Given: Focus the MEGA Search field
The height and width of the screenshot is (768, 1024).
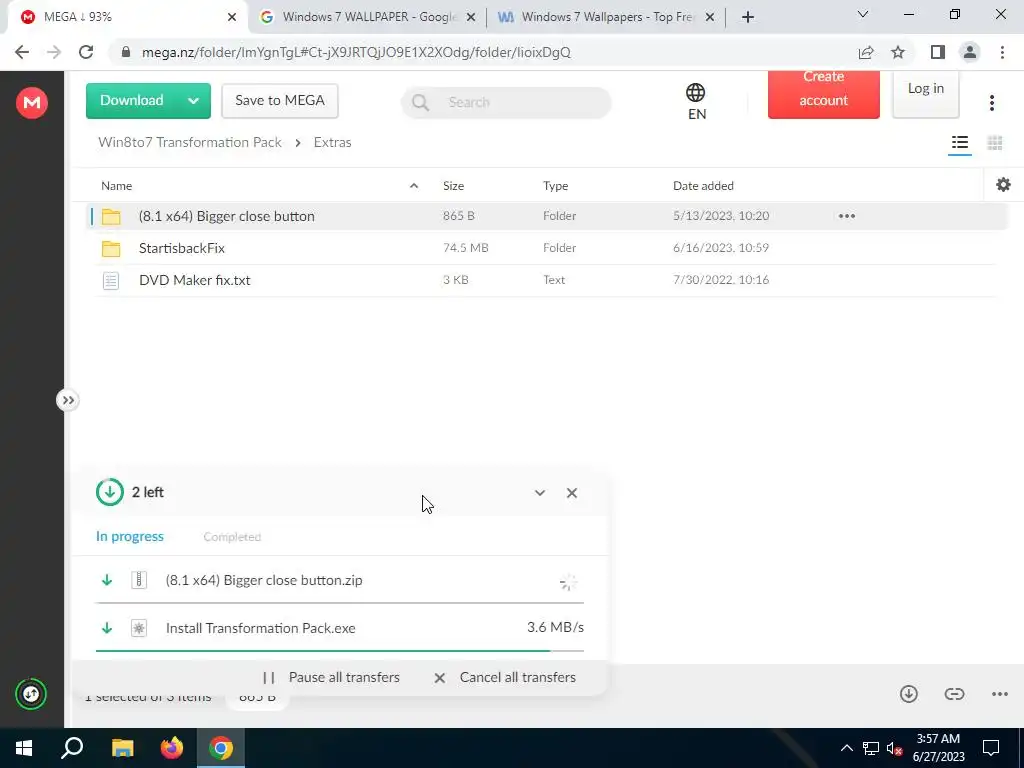Looking at the screenshot, I should tap(506, 103).
